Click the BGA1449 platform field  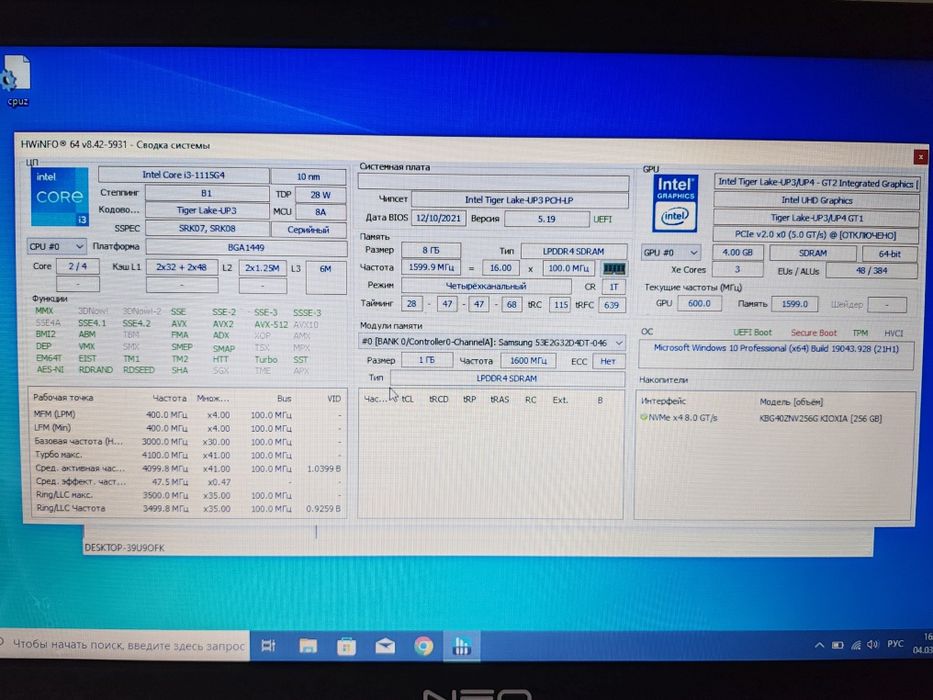pos(246,248)
